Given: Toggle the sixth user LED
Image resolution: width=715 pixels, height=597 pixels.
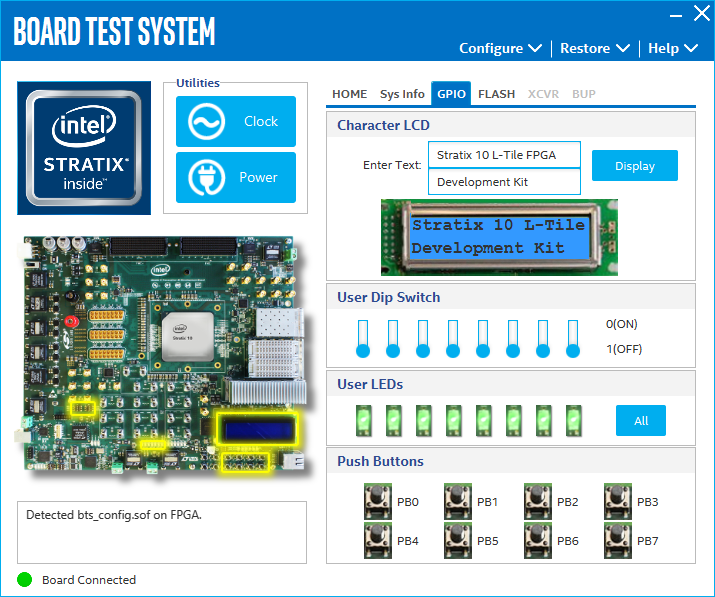Looking at the screenshot, I should [514, 420].
